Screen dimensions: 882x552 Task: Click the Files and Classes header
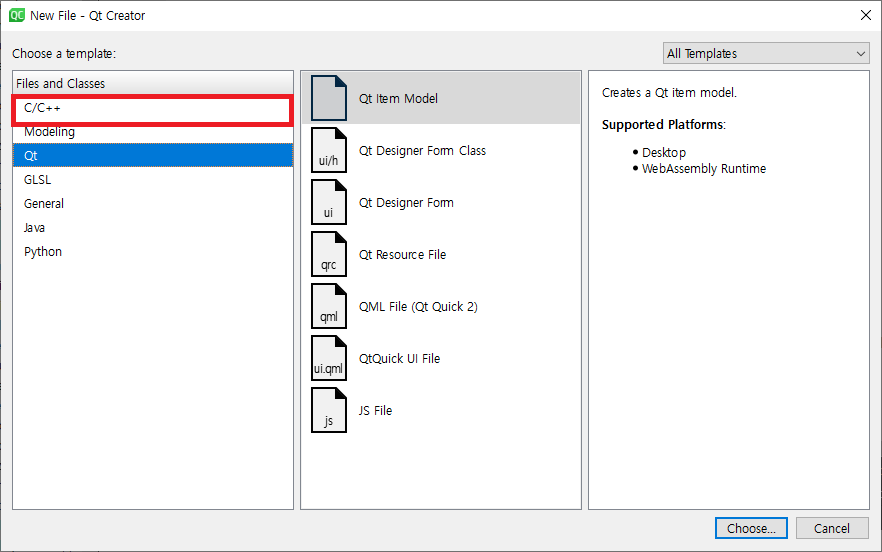click(153, 84)
